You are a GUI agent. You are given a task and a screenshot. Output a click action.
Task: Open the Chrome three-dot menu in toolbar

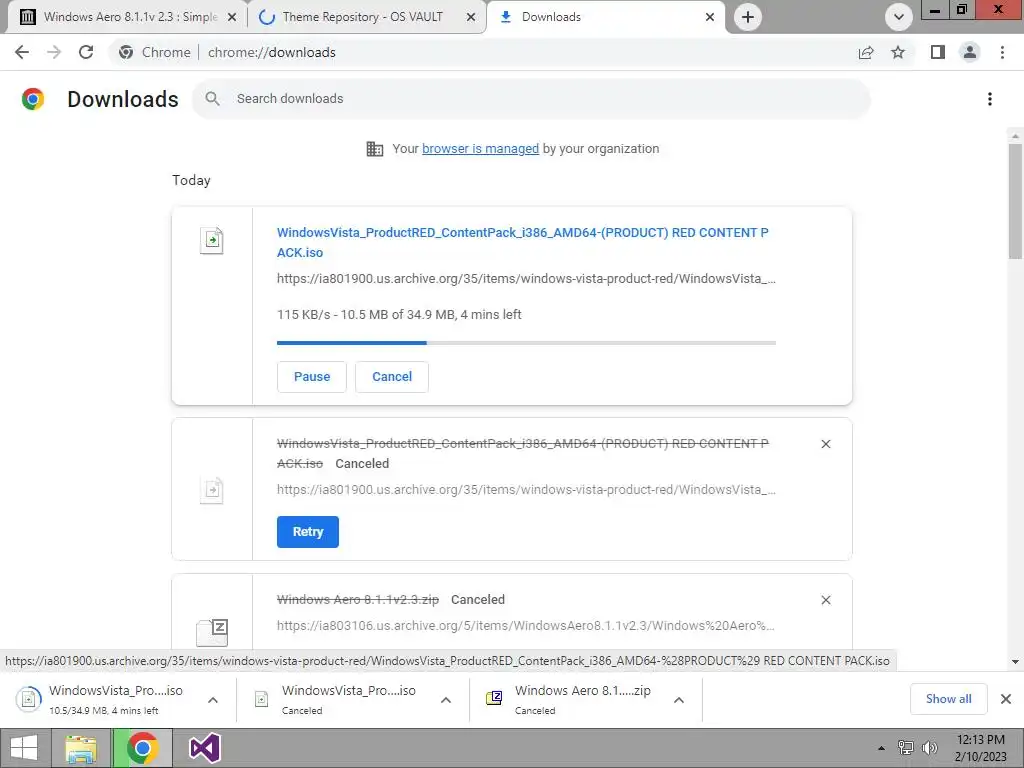click(1002, 52)
